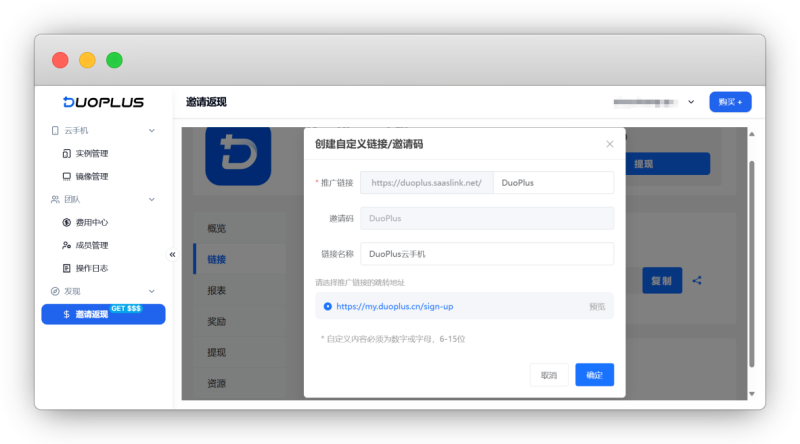Collapse the sidebar with the double-arrow icon
800x444 pixels.
172,254
